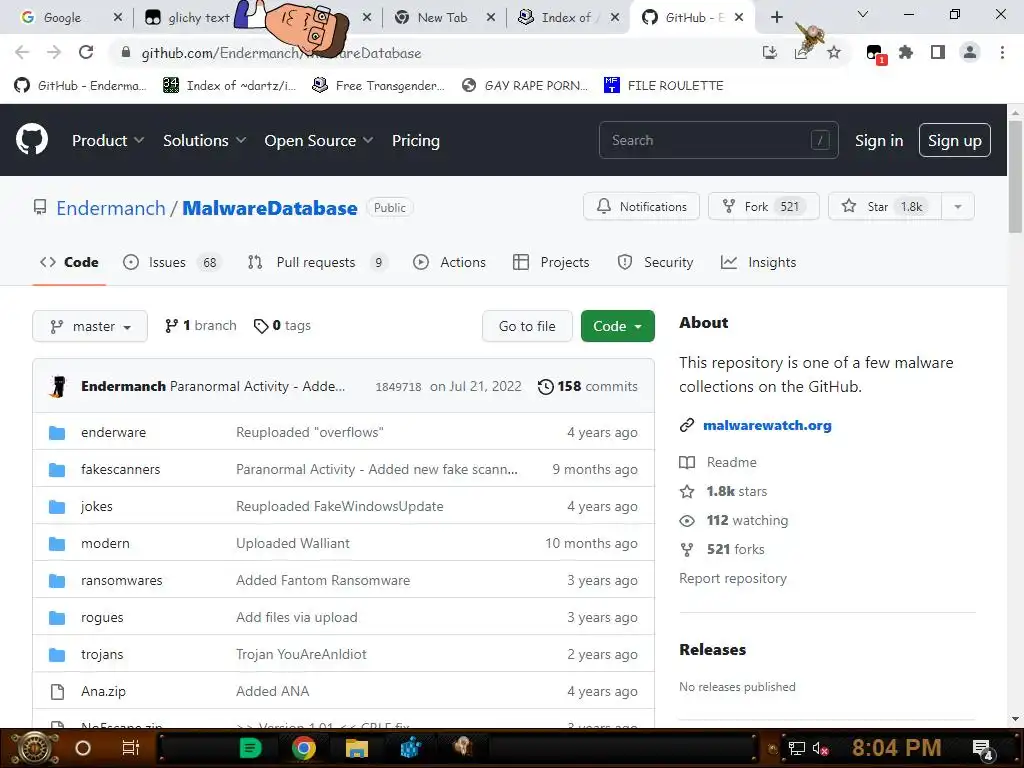1024x768 pixels.
Task: Bookmark this page with the star icon
Action: click(834, 52)
